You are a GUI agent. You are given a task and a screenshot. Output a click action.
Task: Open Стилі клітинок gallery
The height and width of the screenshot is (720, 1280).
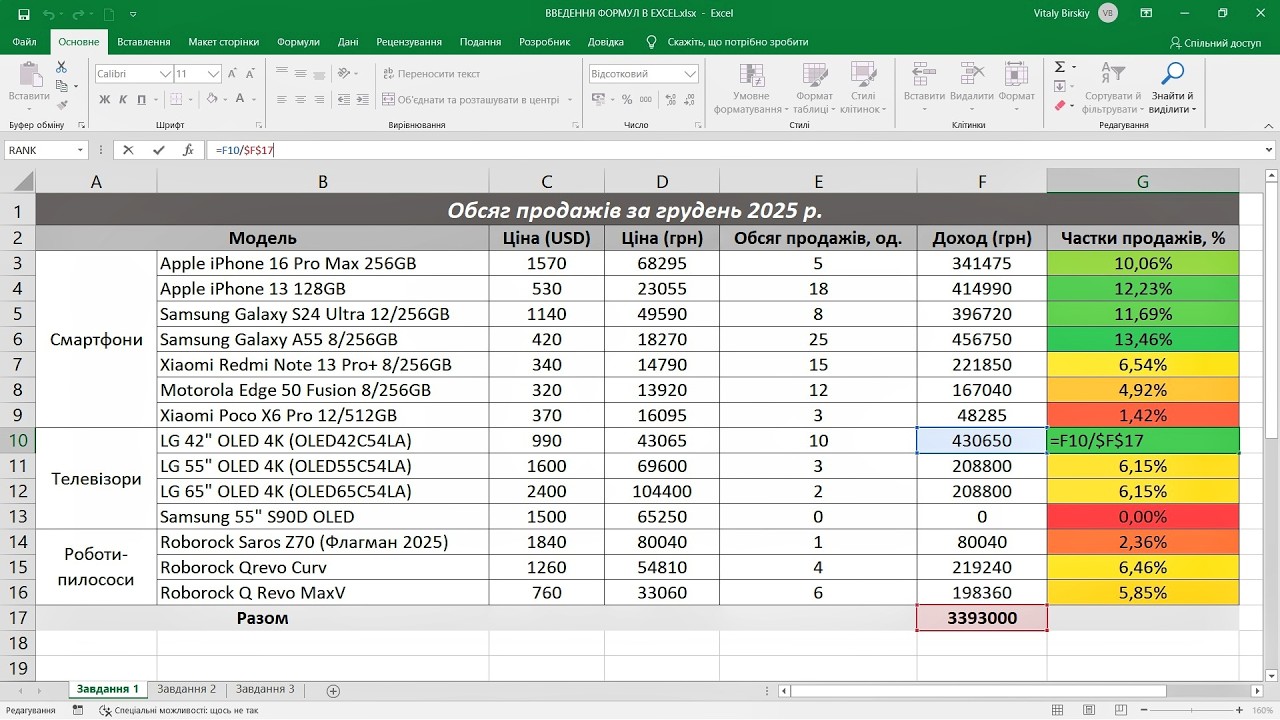[x=862, y=88]
